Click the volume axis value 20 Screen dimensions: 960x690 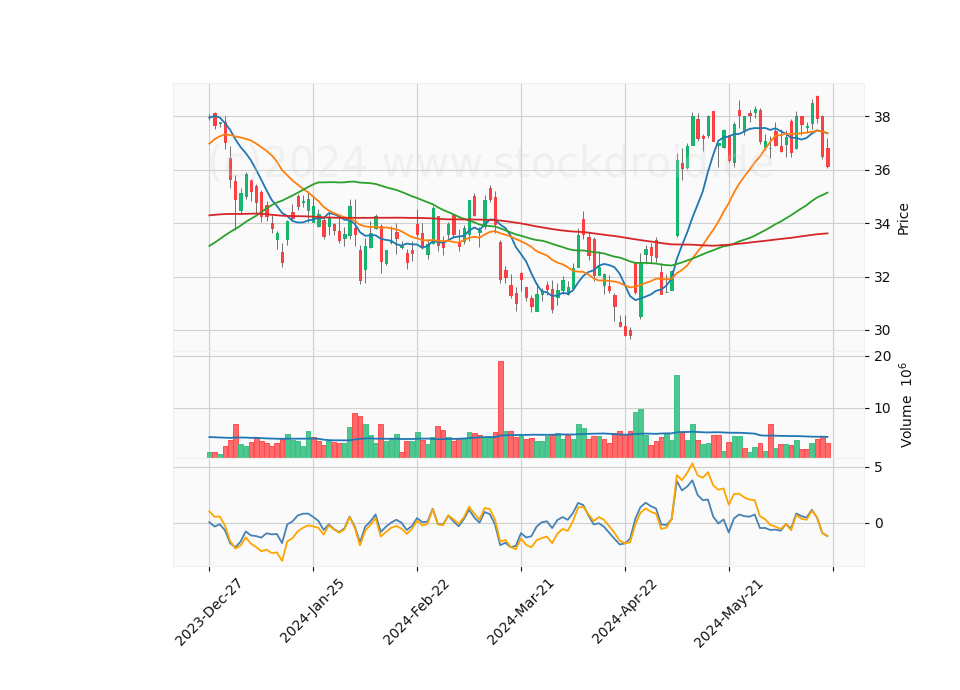tap(882, 356)
